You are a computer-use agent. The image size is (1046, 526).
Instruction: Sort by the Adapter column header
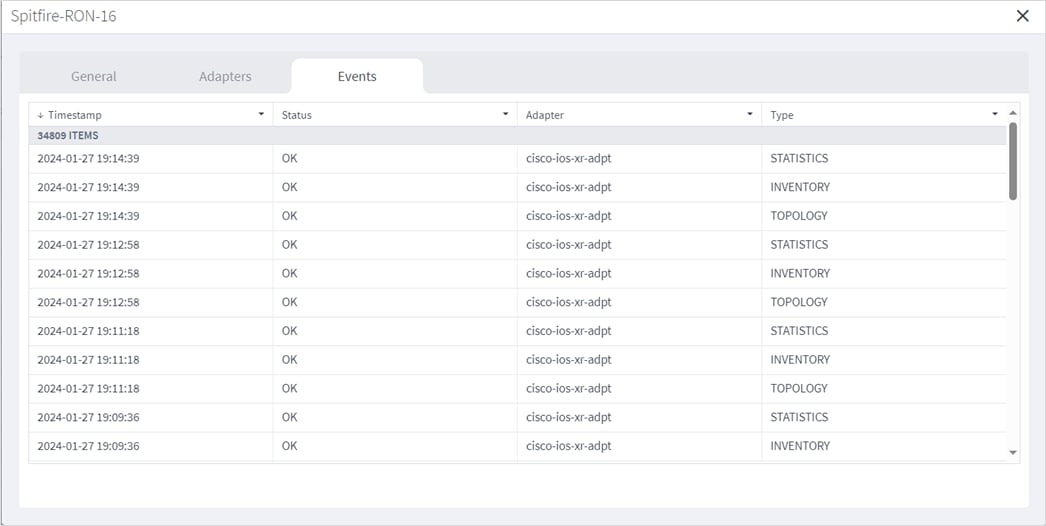[545, 115]
